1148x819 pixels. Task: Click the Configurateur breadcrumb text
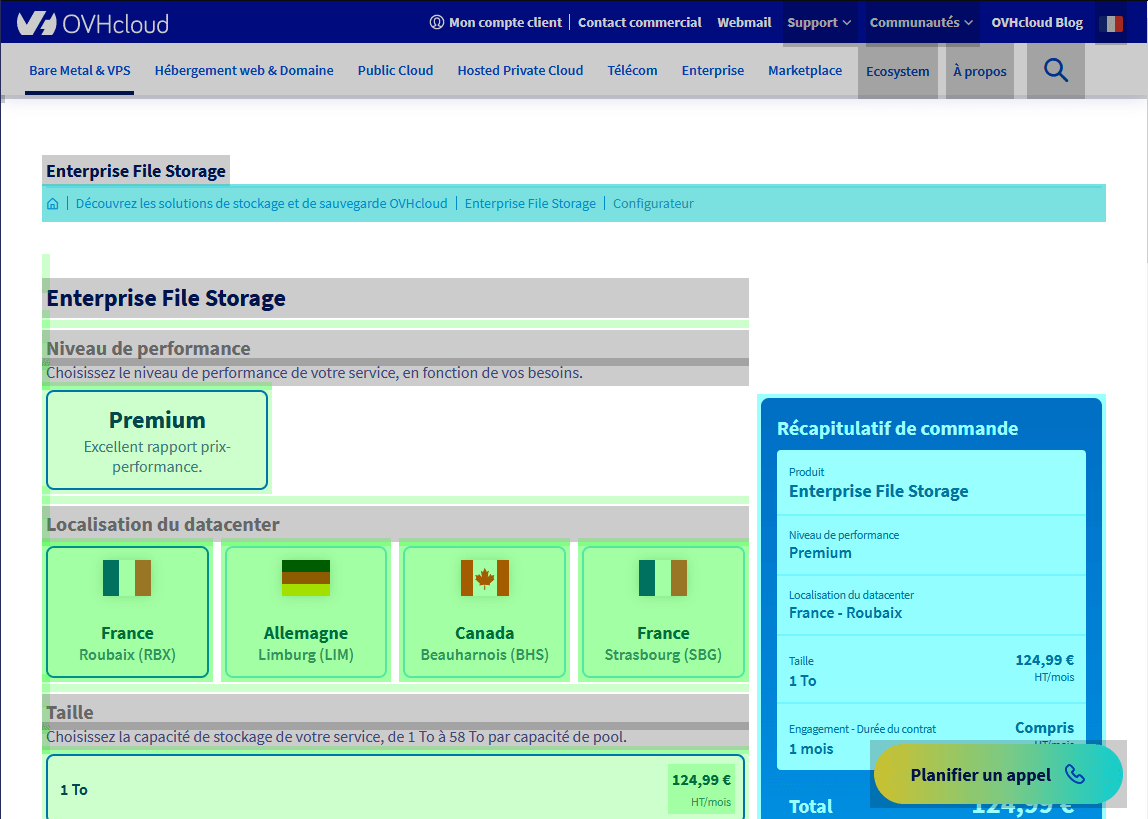coord(653,203)
